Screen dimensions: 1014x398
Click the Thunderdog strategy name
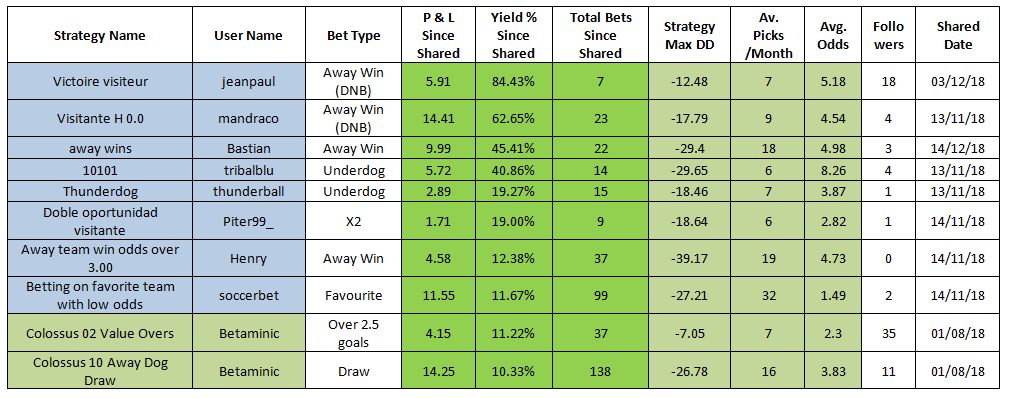(100, 192)
